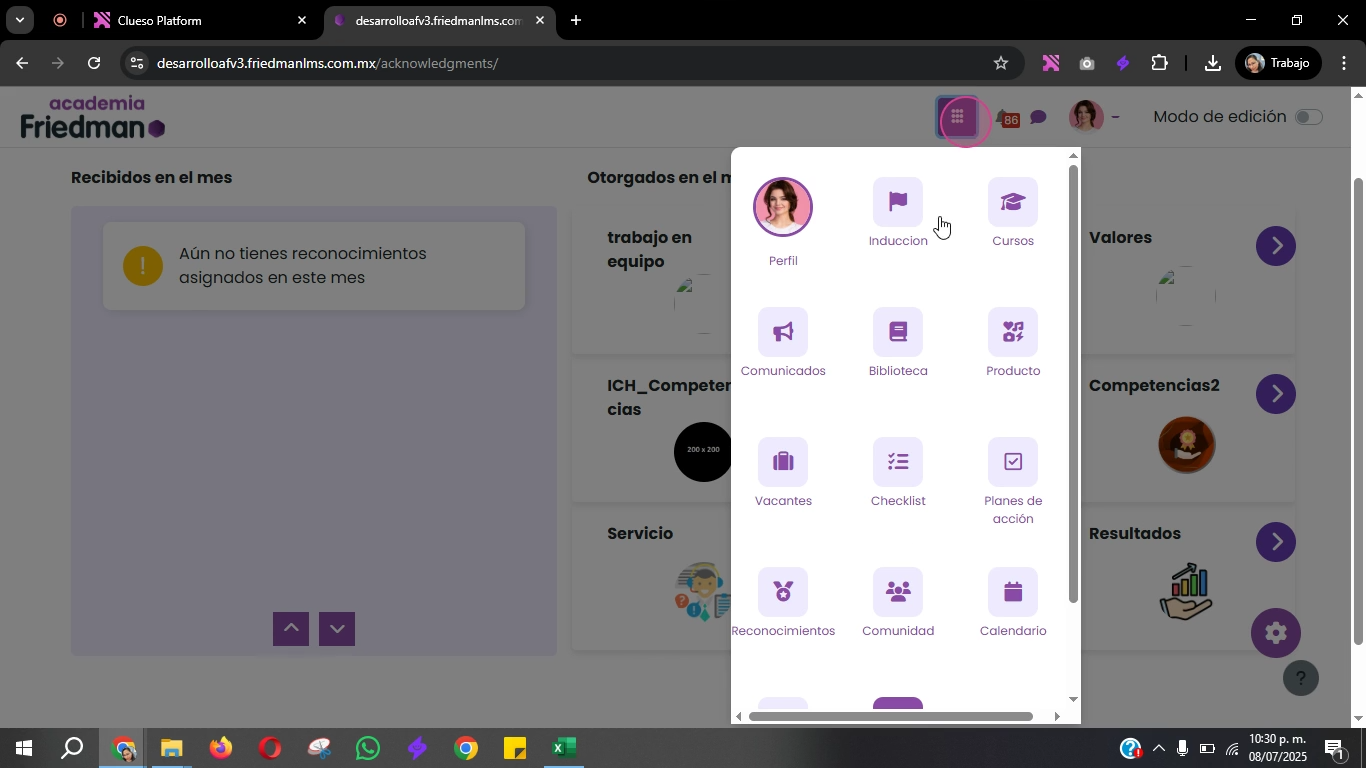Open the purple settings gear button
Image resolution: width=1366 pixels, height=768 pixels.
(1275, 632)
